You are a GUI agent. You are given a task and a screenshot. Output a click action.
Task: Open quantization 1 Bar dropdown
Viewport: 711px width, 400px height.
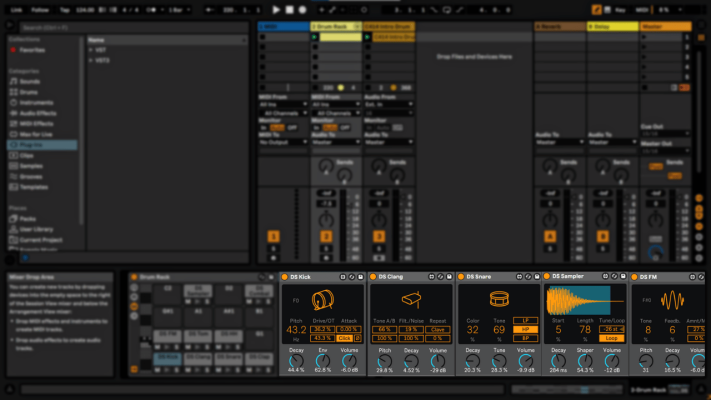click(179, 10)
